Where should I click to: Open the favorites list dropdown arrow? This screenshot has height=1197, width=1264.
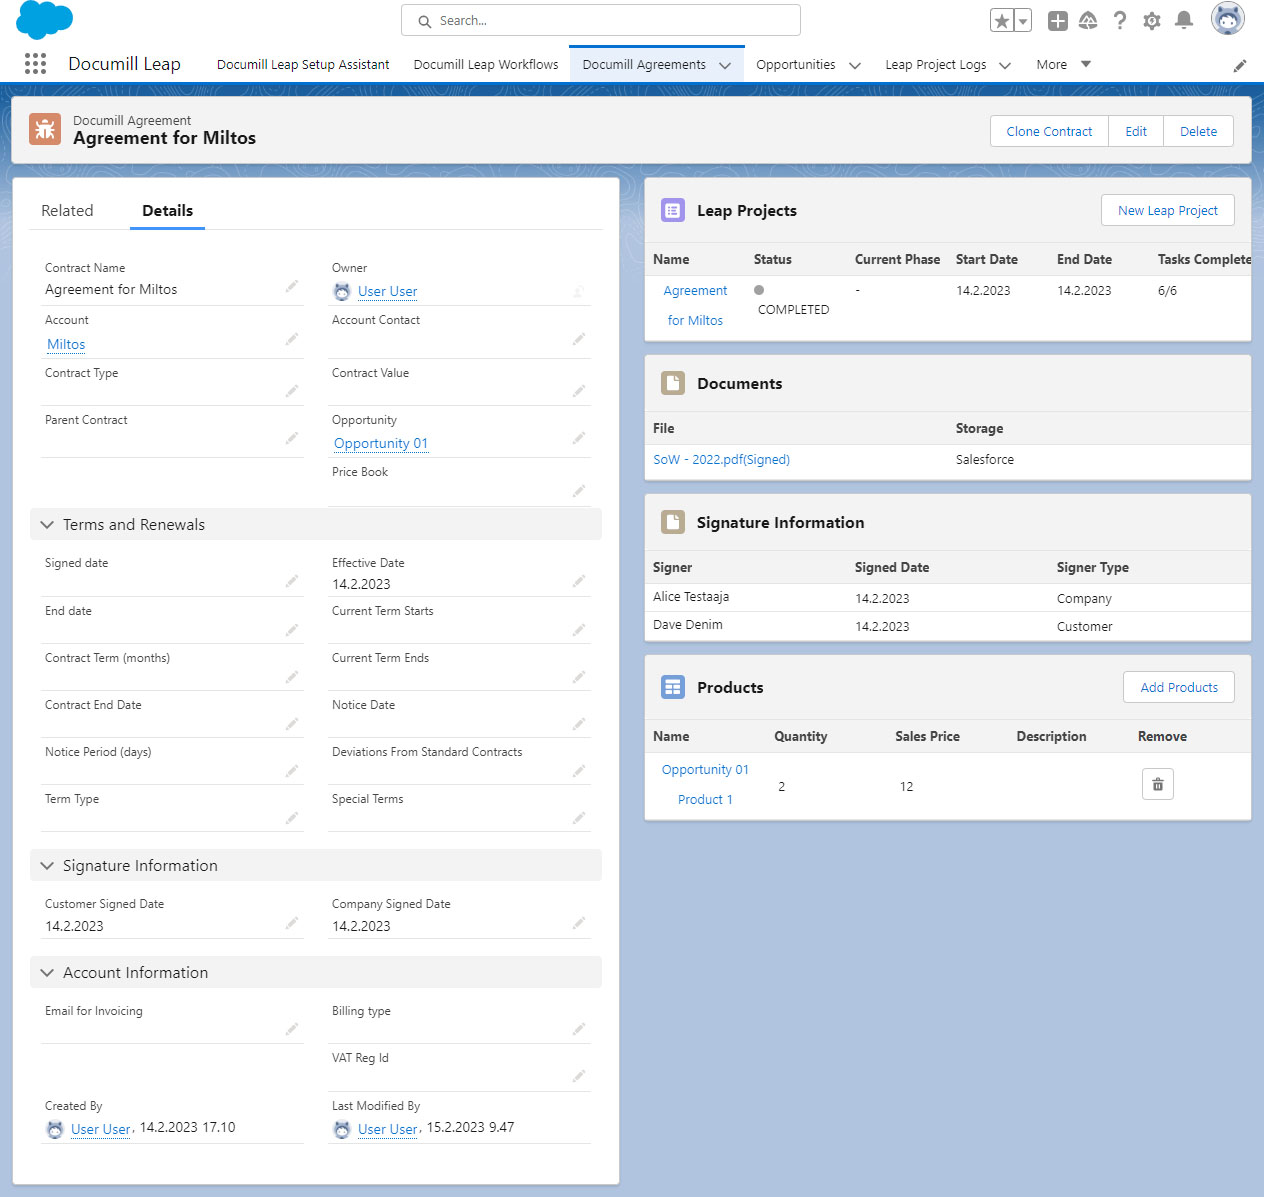coord(1023,21)
